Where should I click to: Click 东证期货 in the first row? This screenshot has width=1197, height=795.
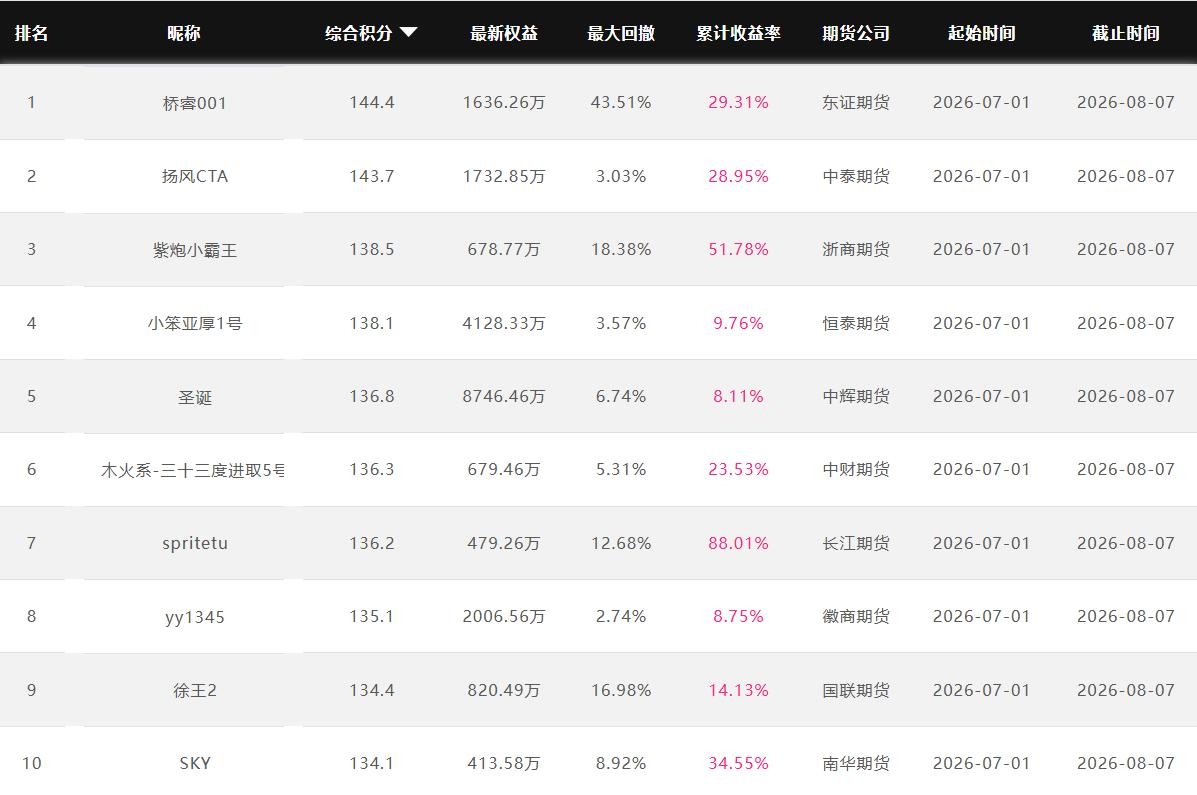pos(856,102)
